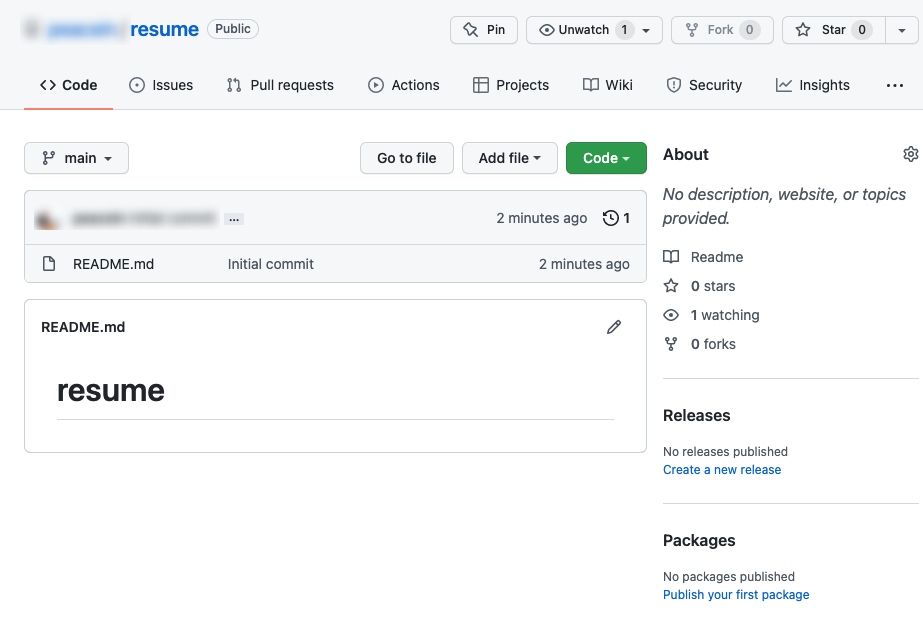Click the Readme link in About
This screenshot has width=923, height=633.
coord(717,257)
